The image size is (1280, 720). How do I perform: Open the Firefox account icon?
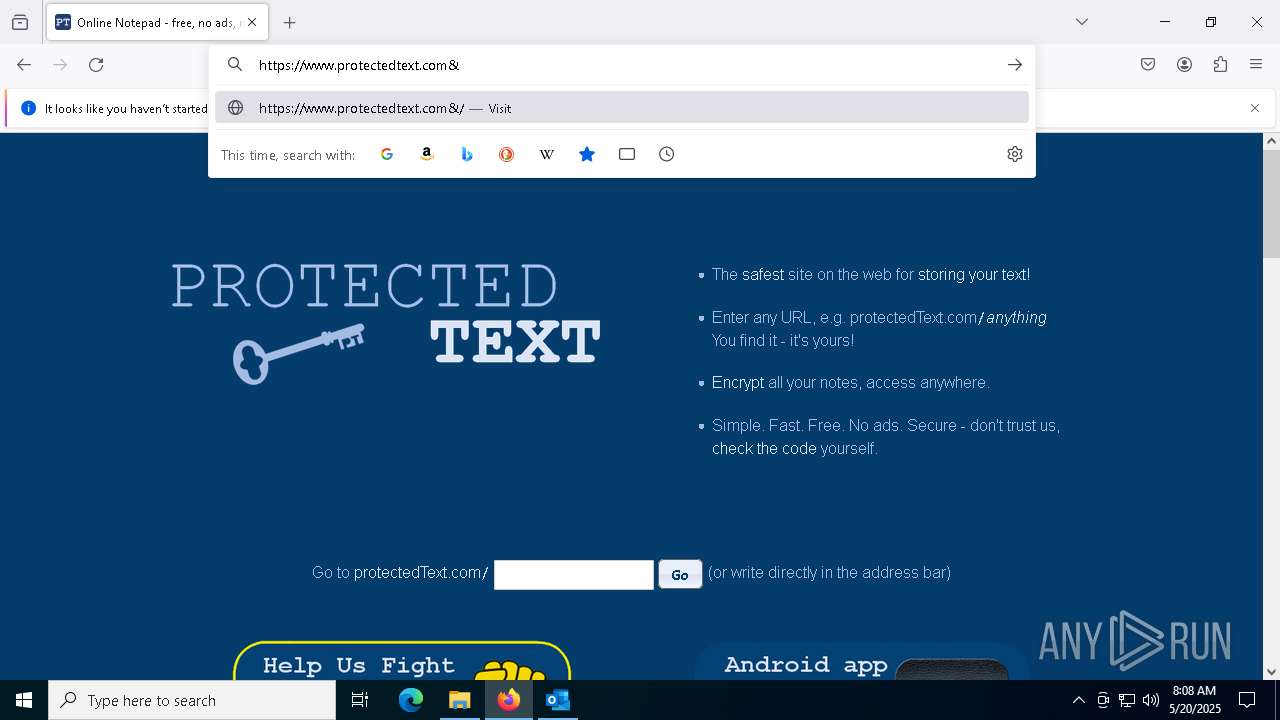point(1184,65)
